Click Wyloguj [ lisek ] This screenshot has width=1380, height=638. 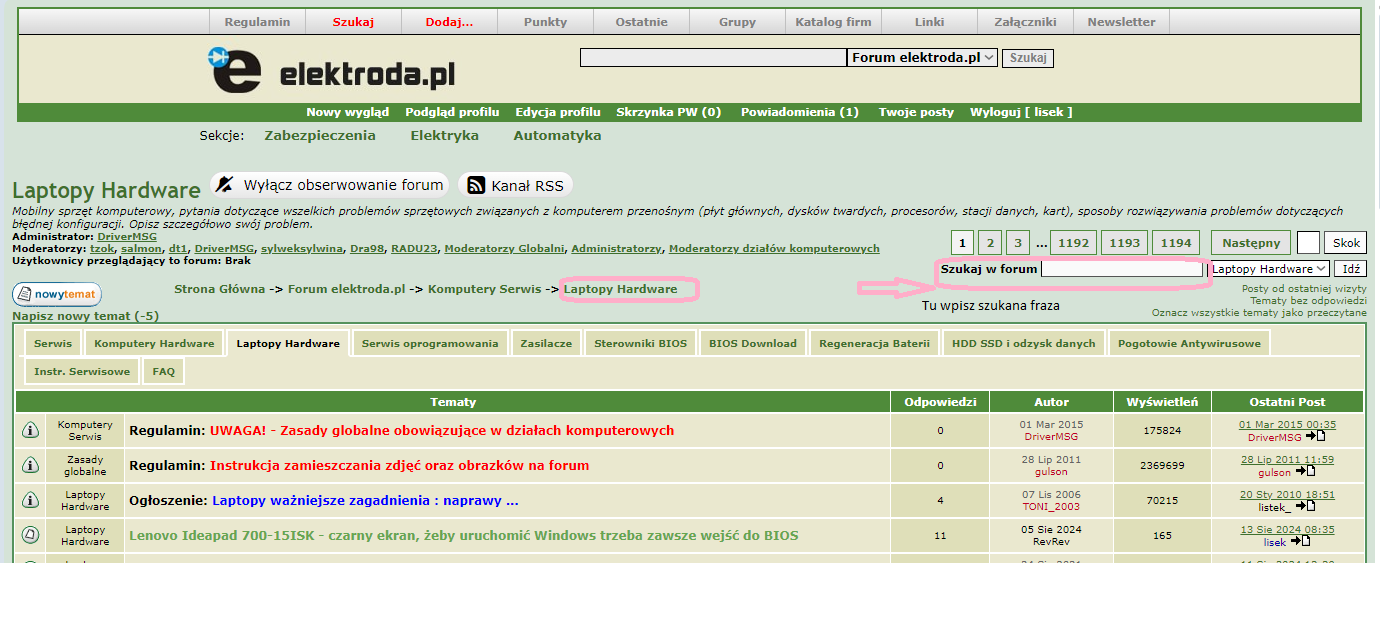[1021, 112]
